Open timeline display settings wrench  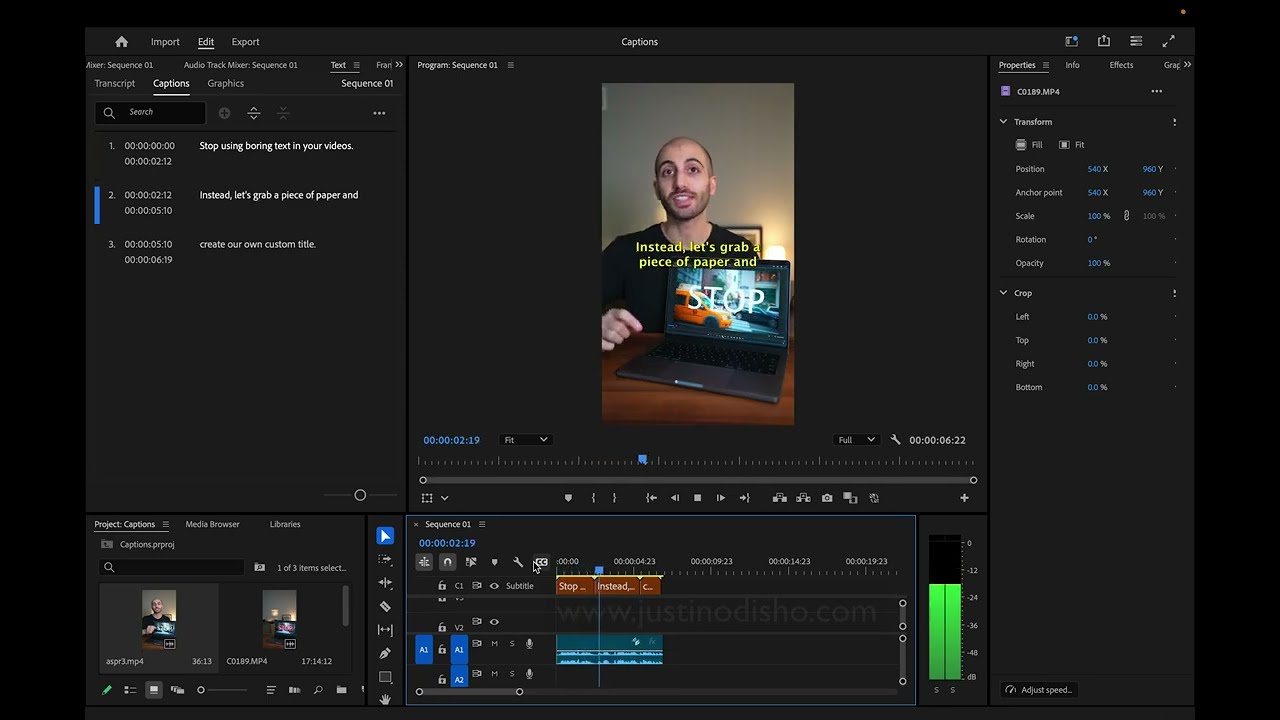518,562
